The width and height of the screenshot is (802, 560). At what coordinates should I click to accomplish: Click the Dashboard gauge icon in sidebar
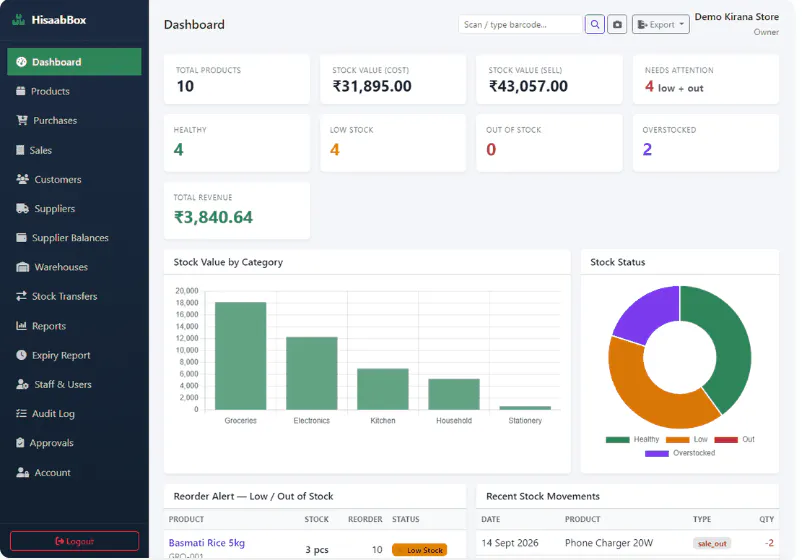(21, 62)
